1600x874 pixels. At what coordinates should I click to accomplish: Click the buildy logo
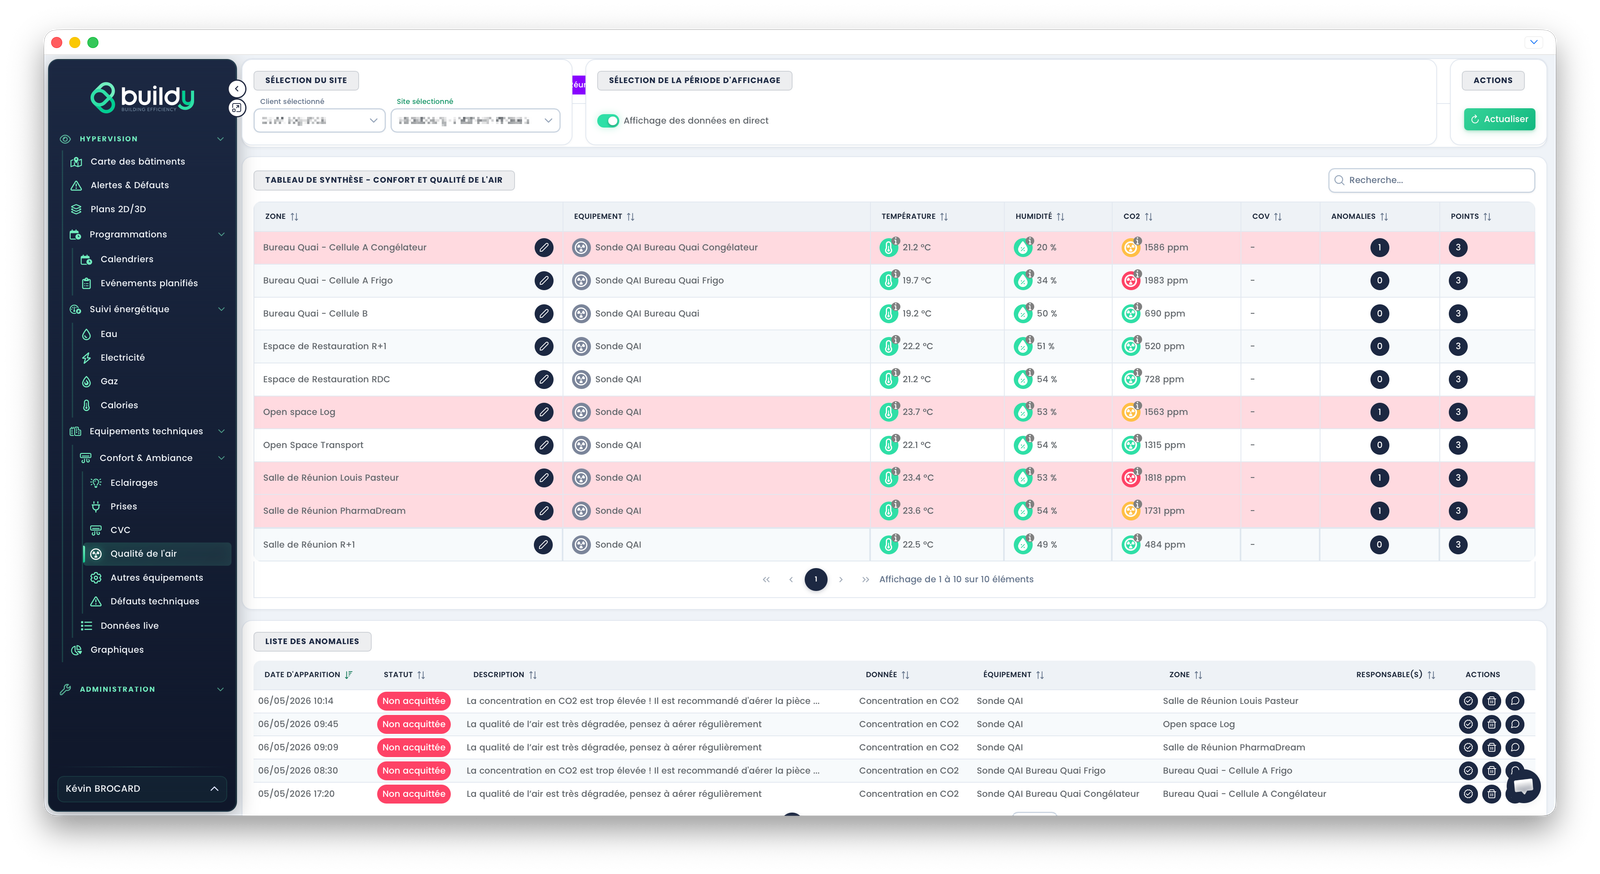pyautogui.click(x=142, y=97)
